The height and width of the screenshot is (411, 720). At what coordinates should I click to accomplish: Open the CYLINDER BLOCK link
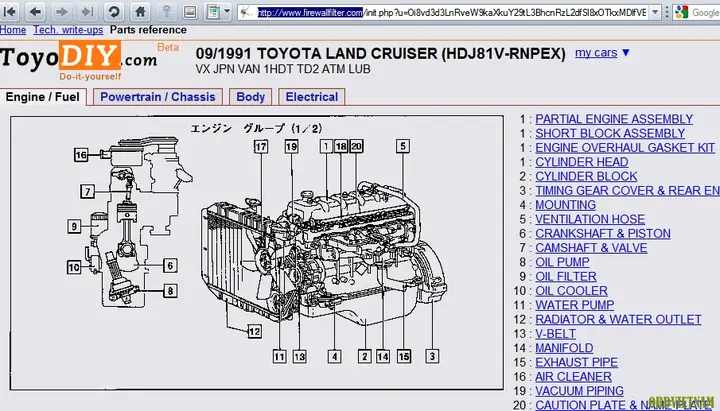[586, 176]
